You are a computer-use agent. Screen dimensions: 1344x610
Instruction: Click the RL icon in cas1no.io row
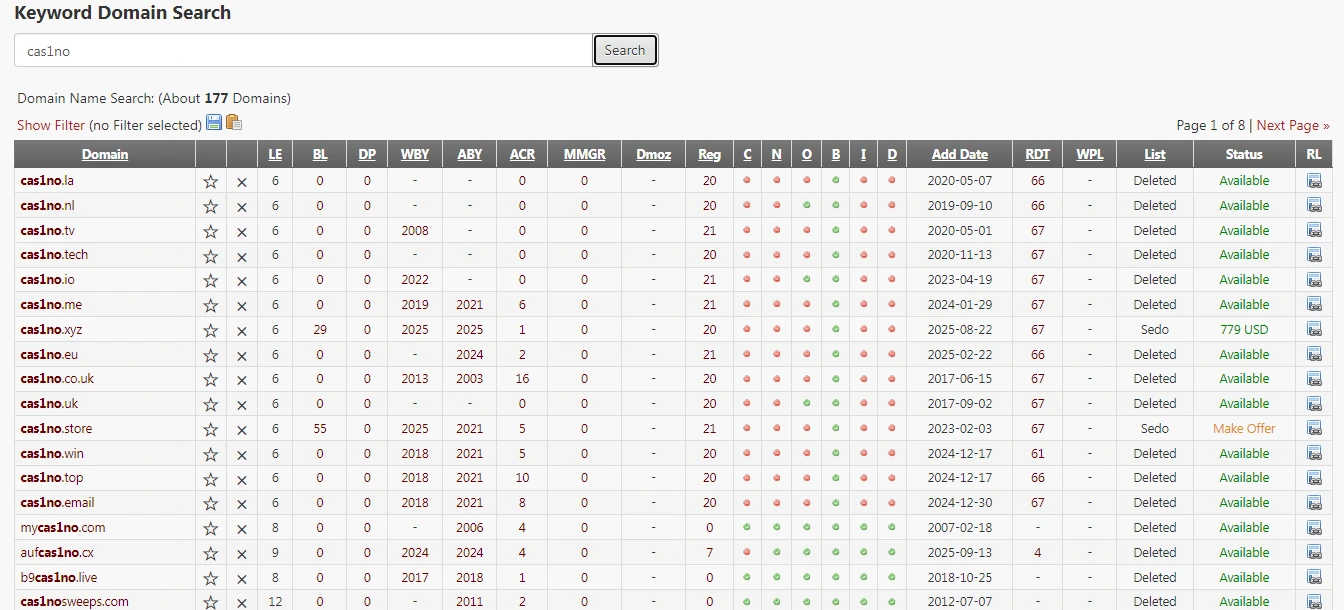[x=1314, y=280]
